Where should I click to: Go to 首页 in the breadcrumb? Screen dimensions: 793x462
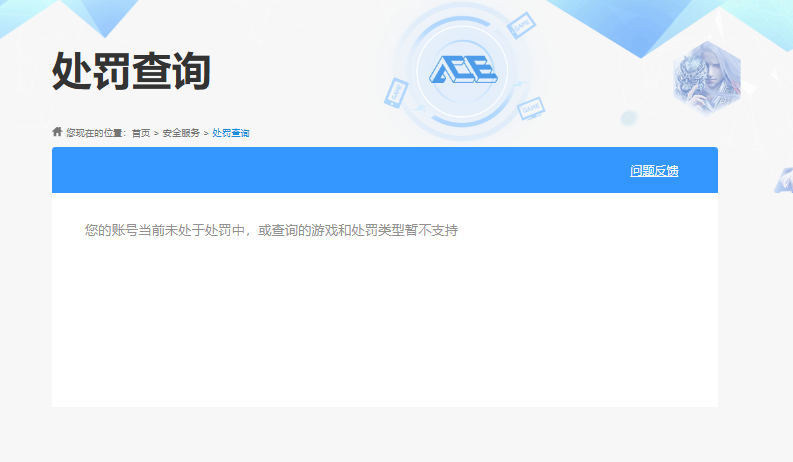[x=141, y=133]
